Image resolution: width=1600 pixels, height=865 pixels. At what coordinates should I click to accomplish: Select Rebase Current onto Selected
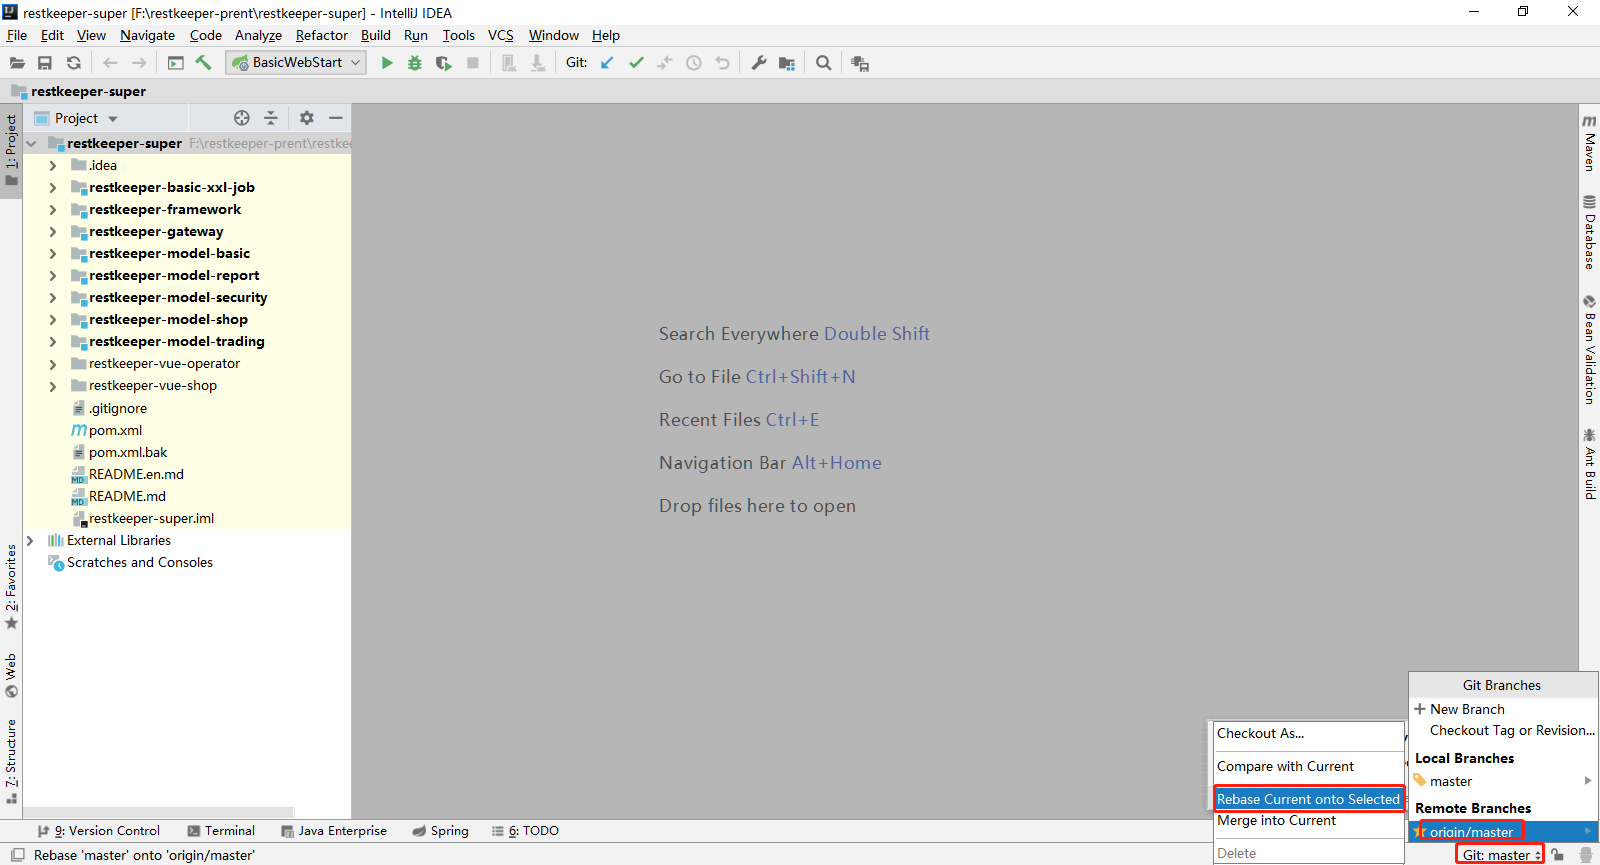pos(1308,799)
